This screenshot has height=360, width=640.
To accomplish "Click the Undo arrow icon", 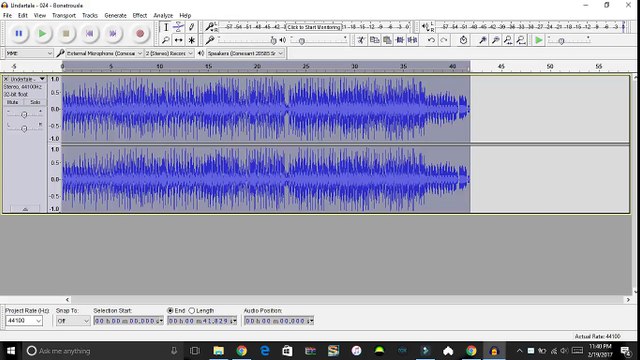I will click(431, 40).
